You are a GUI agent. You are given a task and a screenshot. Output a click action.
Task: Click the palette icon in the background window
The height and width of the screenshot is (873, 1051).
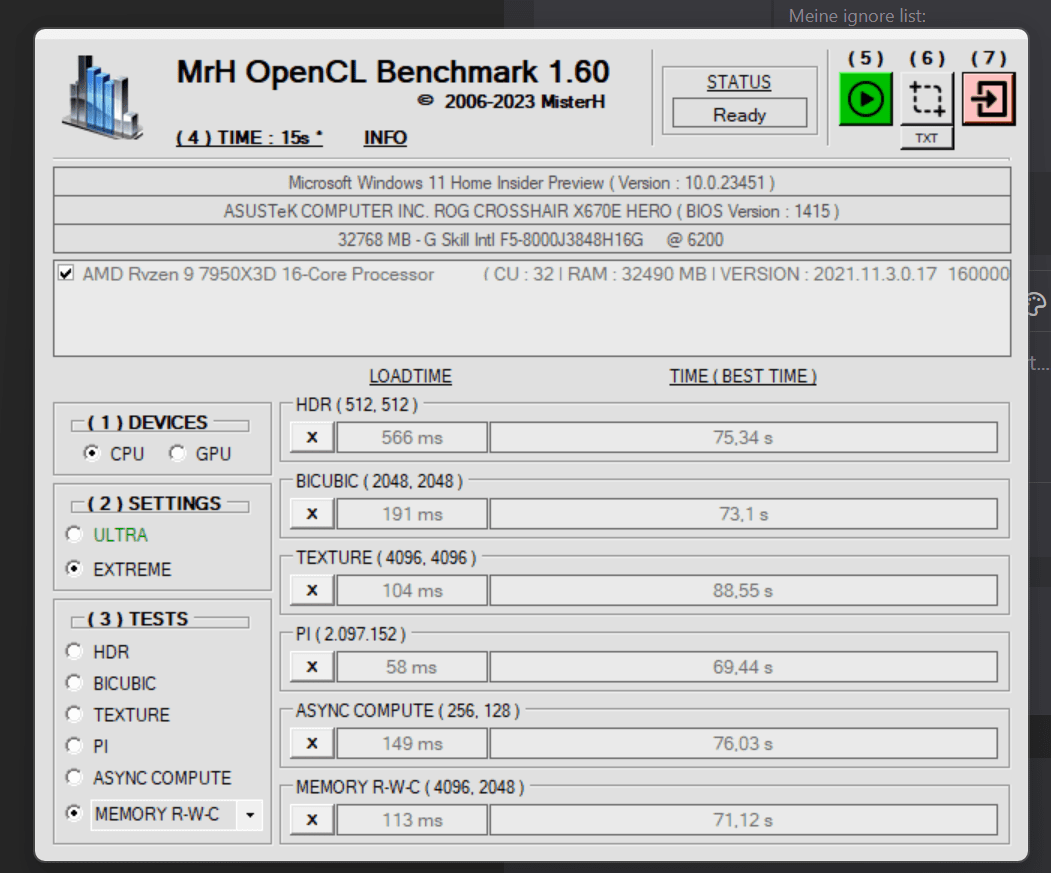click(x=1036, y=304)
